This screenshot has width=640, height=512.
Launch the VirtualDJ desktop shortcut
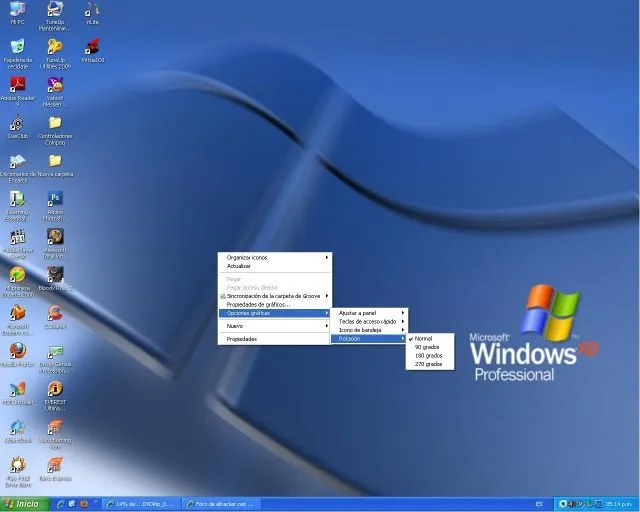[92, 51]
